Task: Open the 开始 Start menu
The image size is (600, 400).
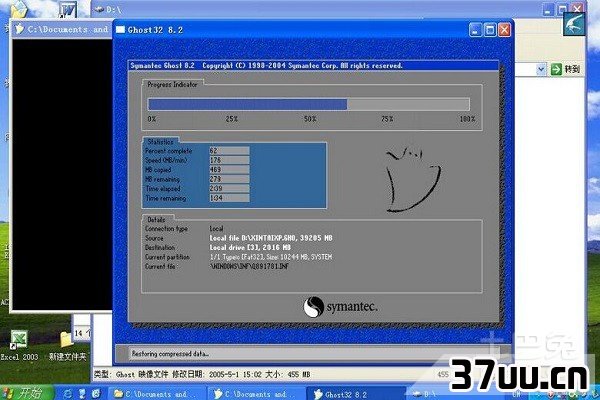Action: [x=26, y=393]
